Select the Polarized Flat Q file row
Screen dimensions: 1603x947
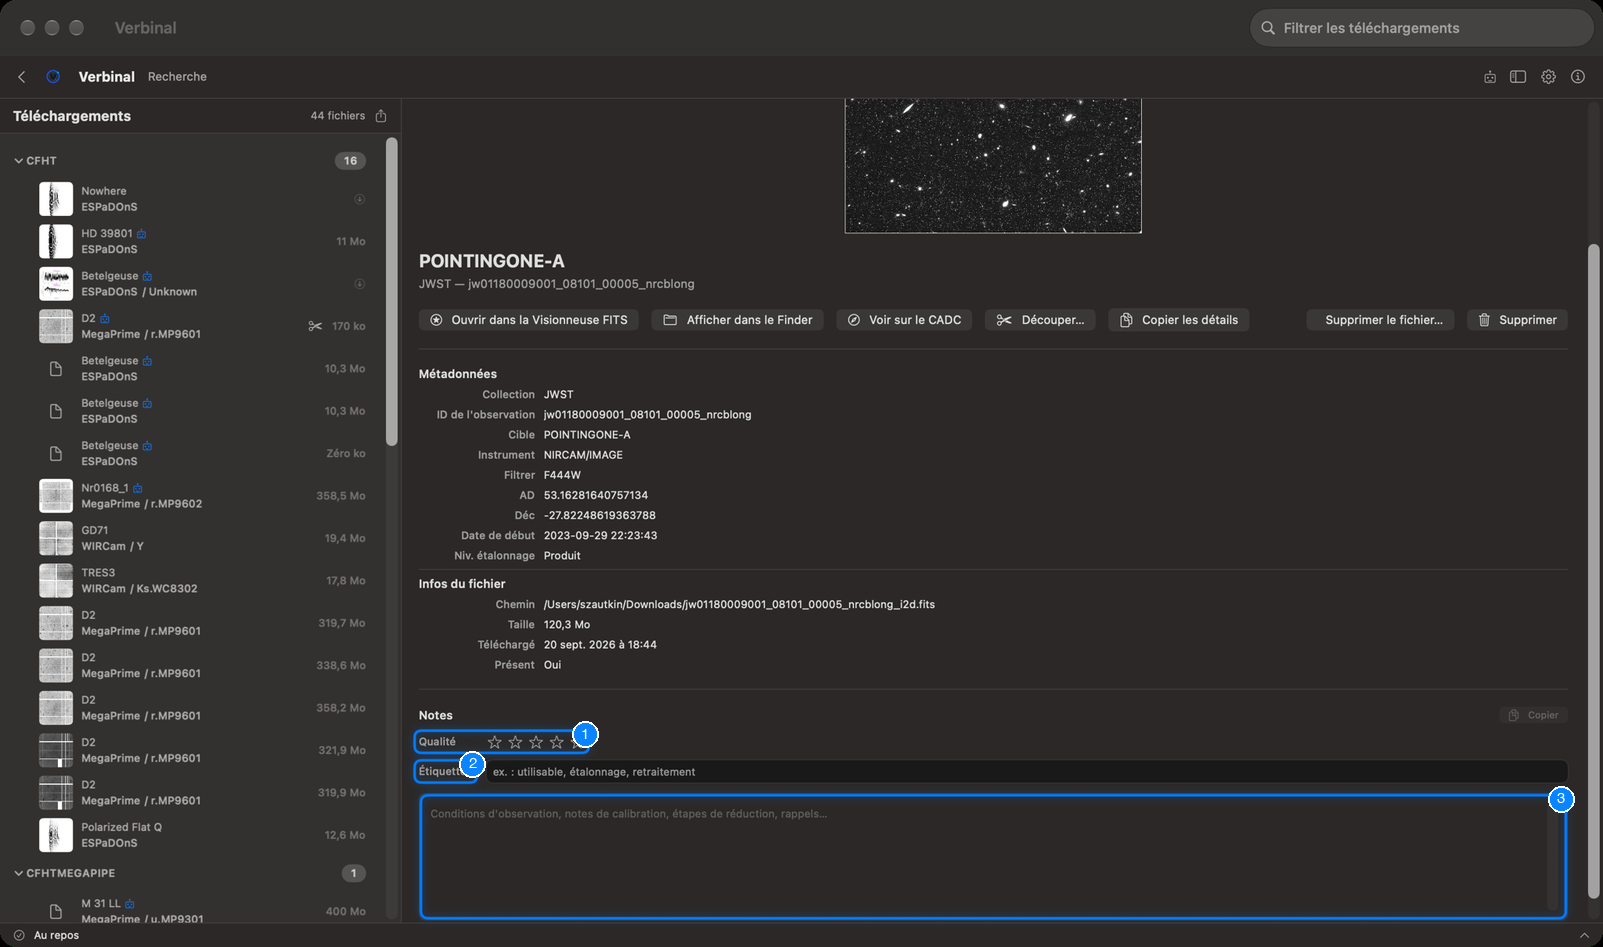[200, 835]
